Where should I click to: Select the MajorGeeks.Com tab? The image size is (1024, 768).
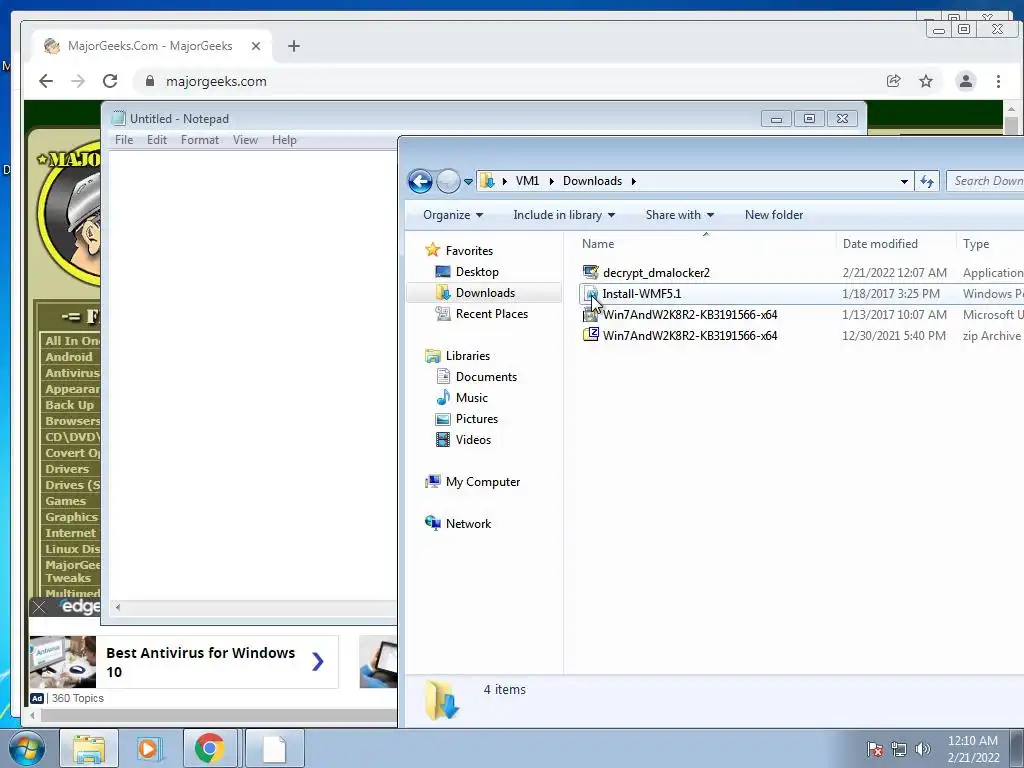tap(150, 46)
